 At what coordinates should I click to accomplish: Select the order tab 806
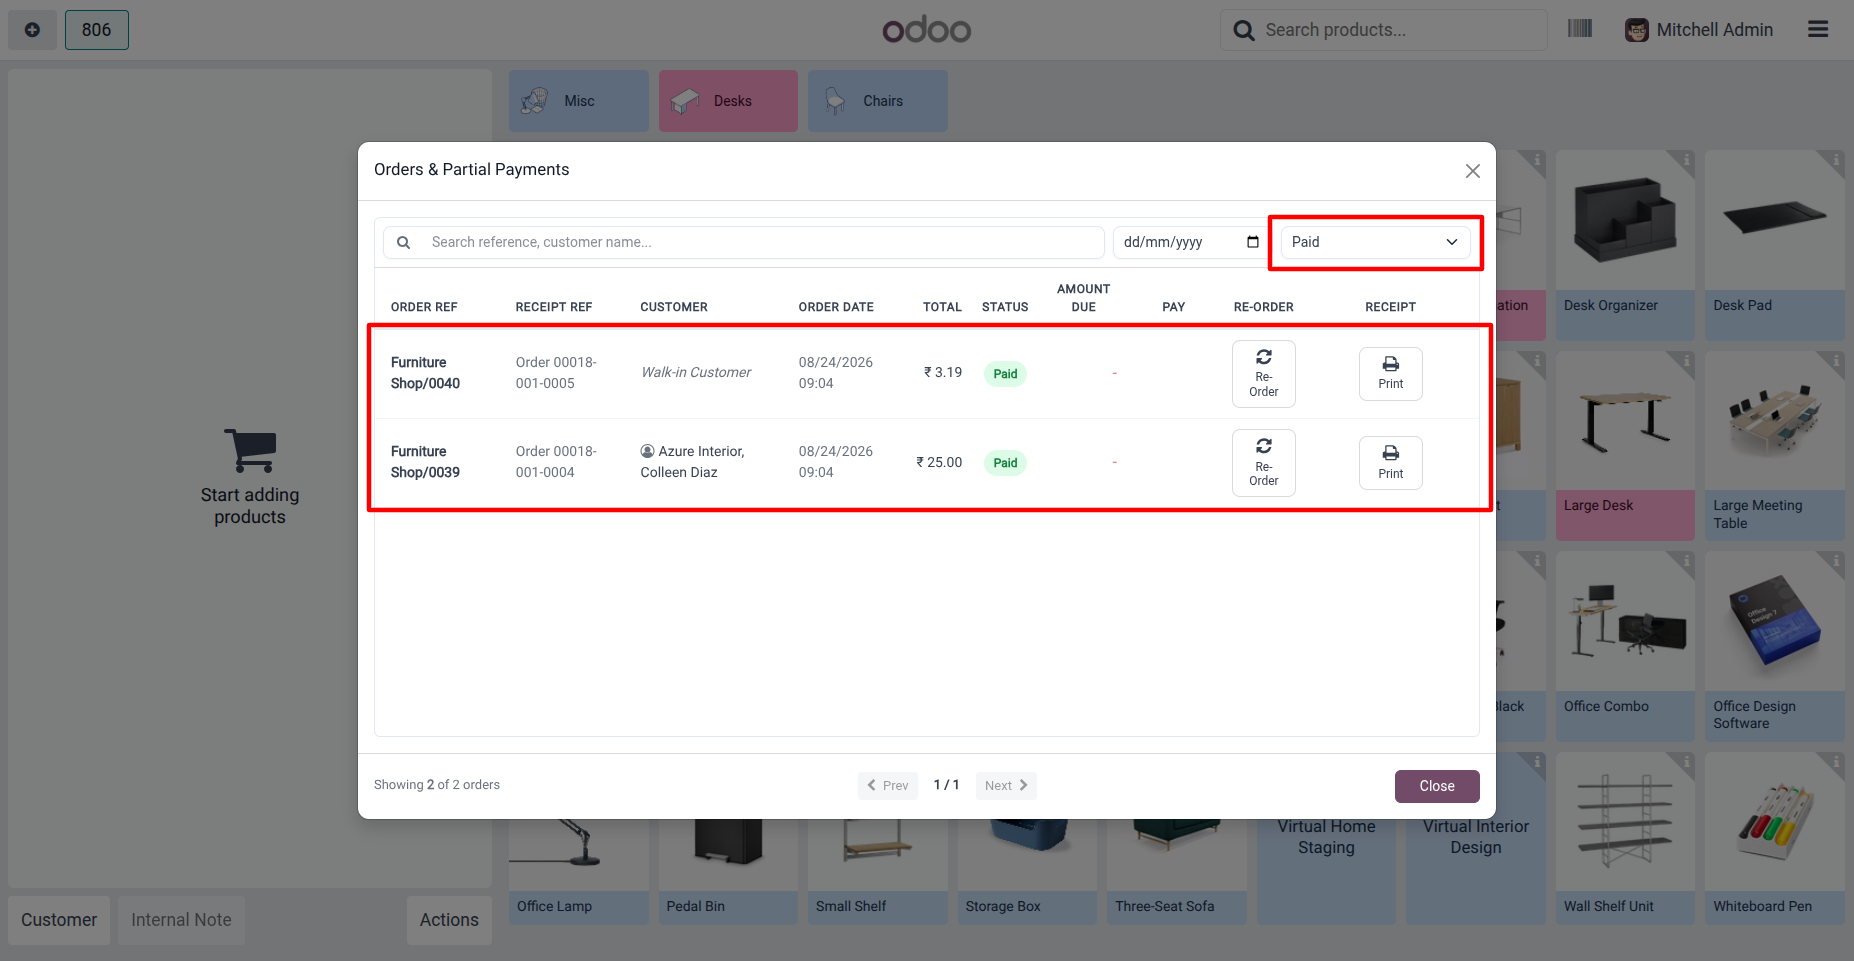tap(97, 30)
